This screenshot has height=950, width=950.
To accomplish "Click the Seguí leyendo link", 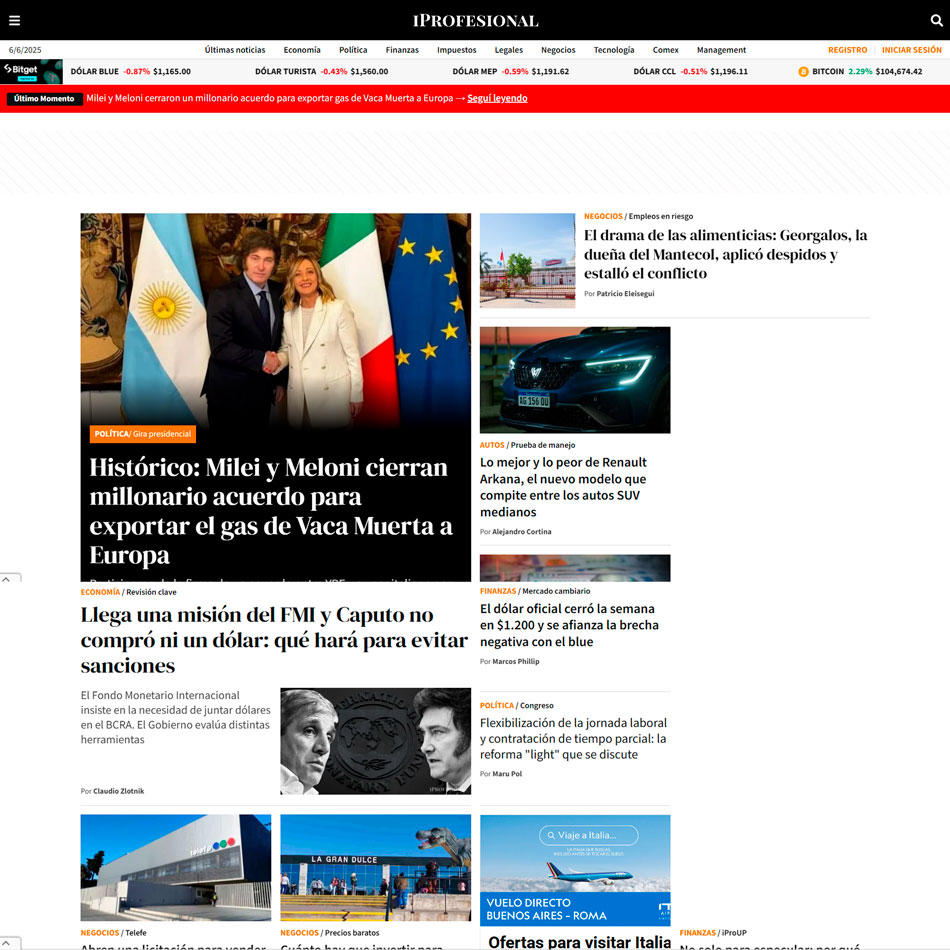I will point(497,98).
